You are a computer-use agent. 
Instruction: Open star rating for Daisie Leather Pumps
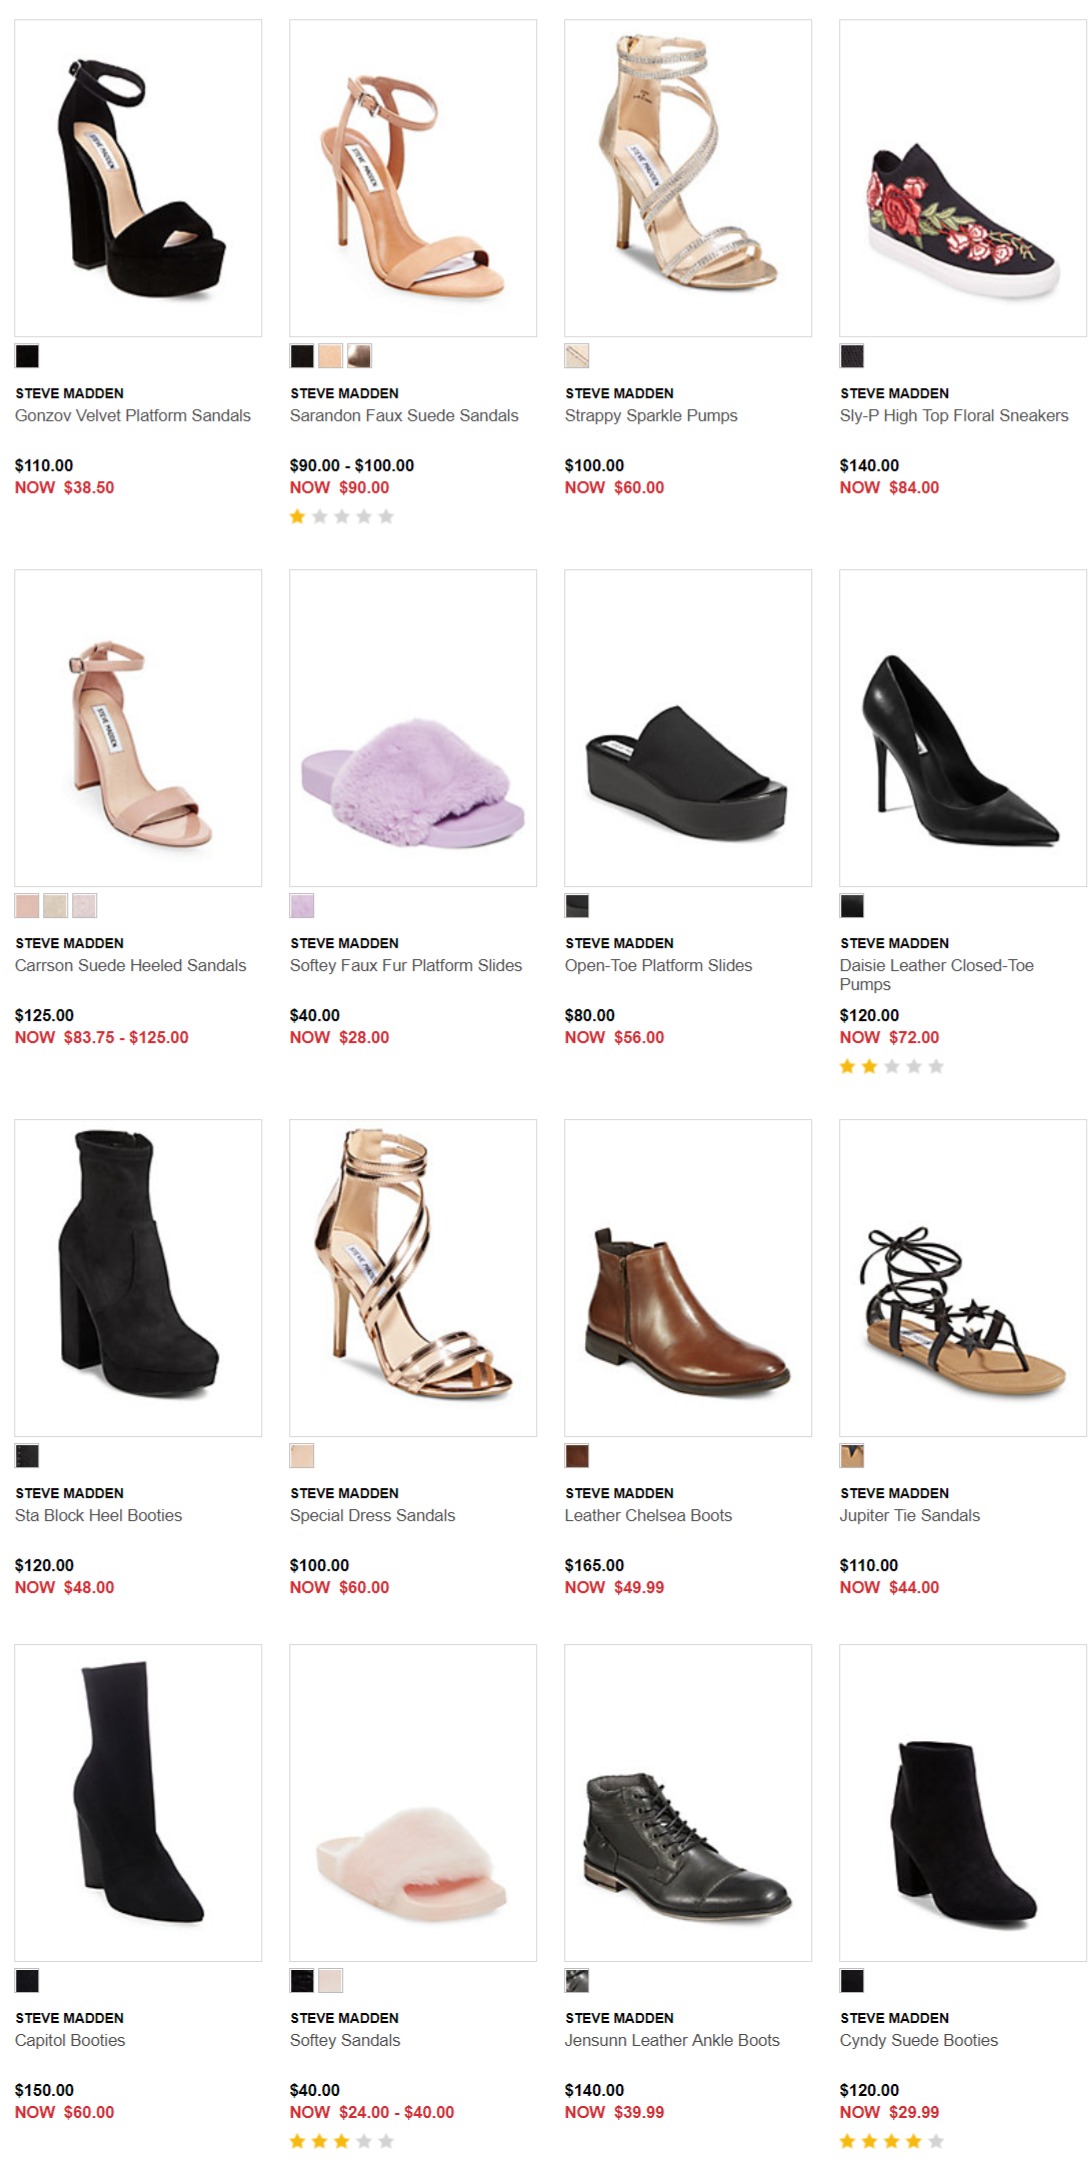click(x=892, y=1067)
